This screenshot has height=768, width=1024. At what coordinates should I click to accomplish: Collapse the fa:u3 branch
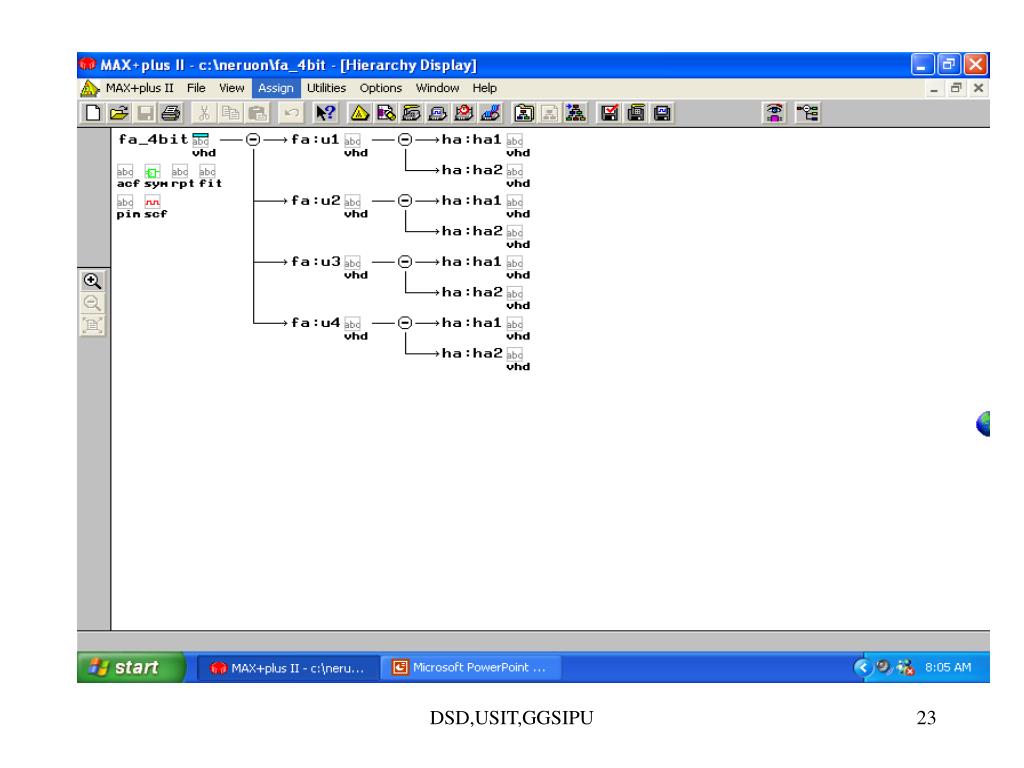pyautogui.click(x=405, y=262)
